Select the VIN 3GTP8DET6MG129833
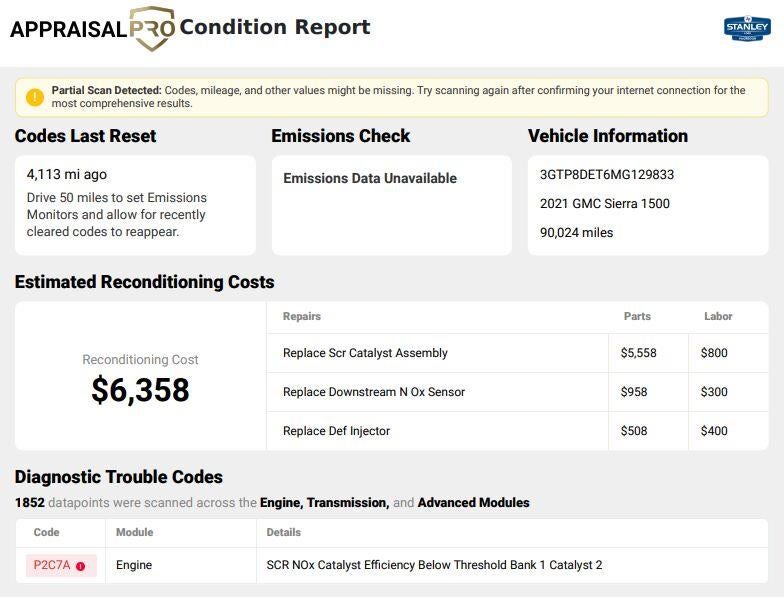Image resolution: width=784 pixels, height=597 pixels. (607, 174)
